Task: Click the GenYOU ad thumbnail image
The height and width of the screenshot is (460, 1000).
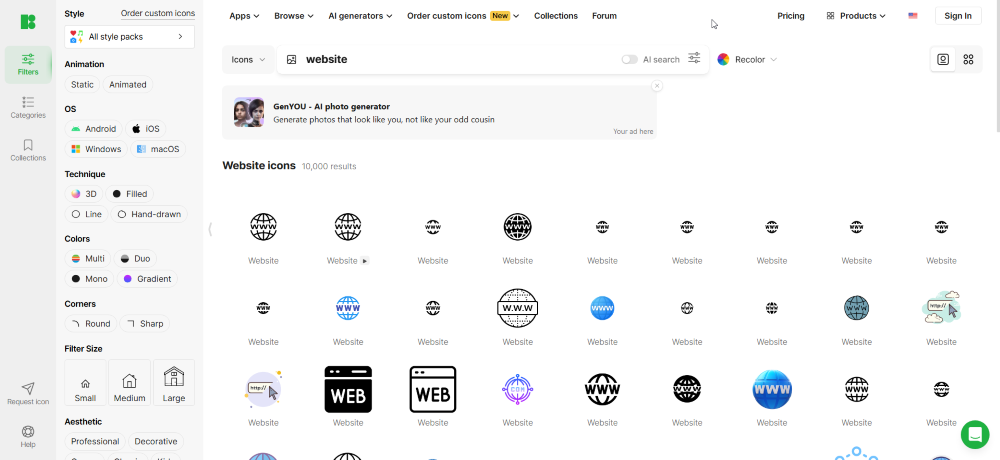Action: click(249, 112)
